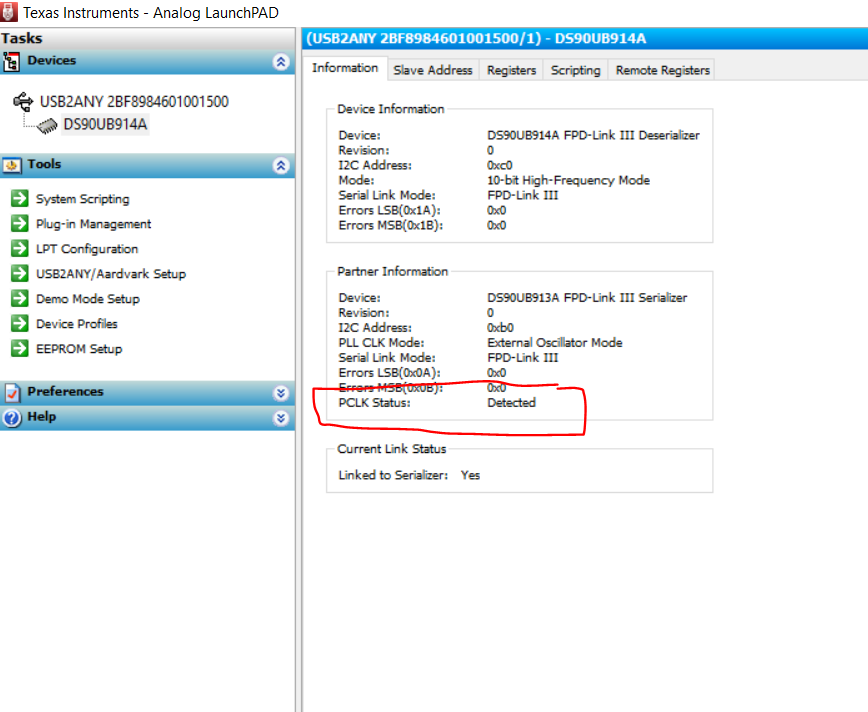Click the blue DS90UB914A device header bar
Image resolution: width=868 pixels, height=712 pixels.
point(585,38)
